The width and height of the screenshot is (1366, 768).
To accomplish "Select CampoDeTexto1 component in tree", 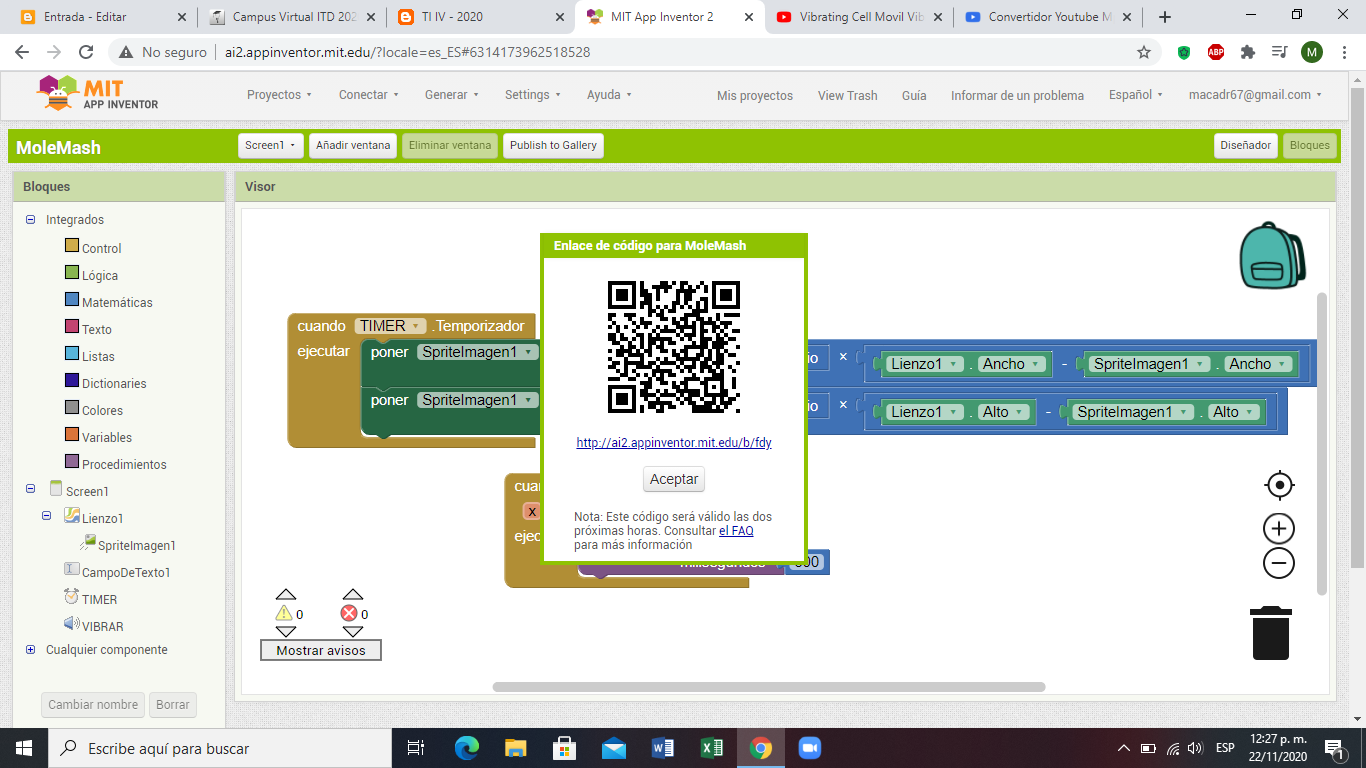I will click(x=126, y=572).
